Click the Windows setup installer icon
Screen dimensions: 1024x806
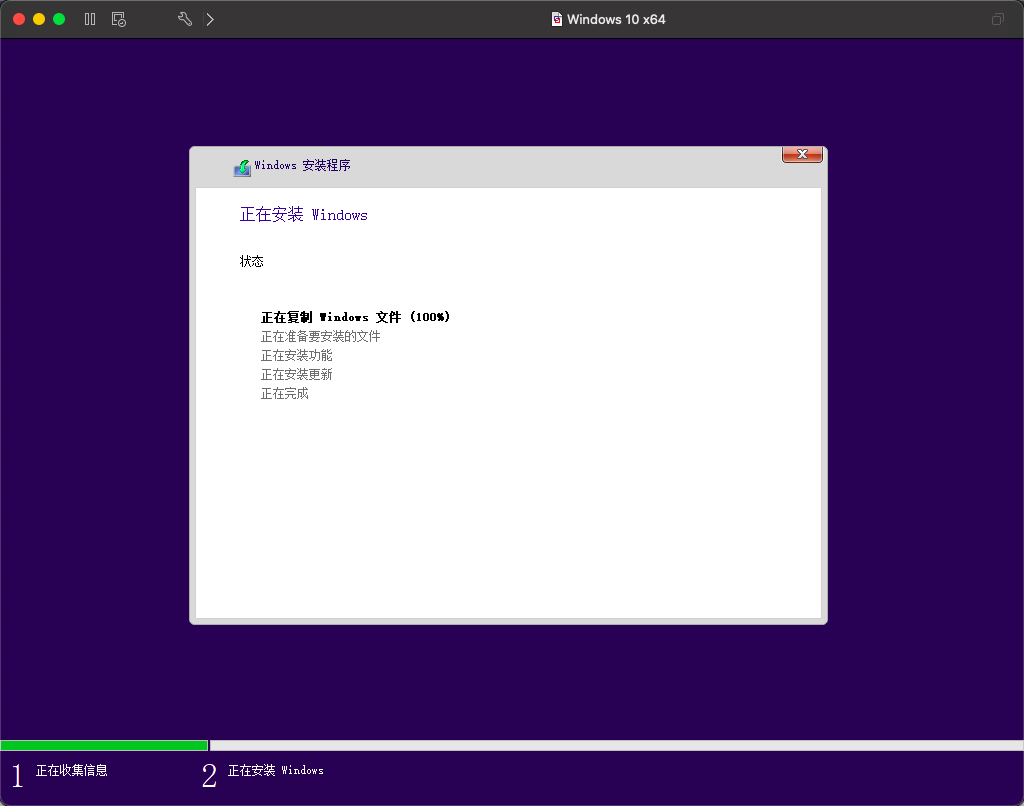click(x=242, y=168)
